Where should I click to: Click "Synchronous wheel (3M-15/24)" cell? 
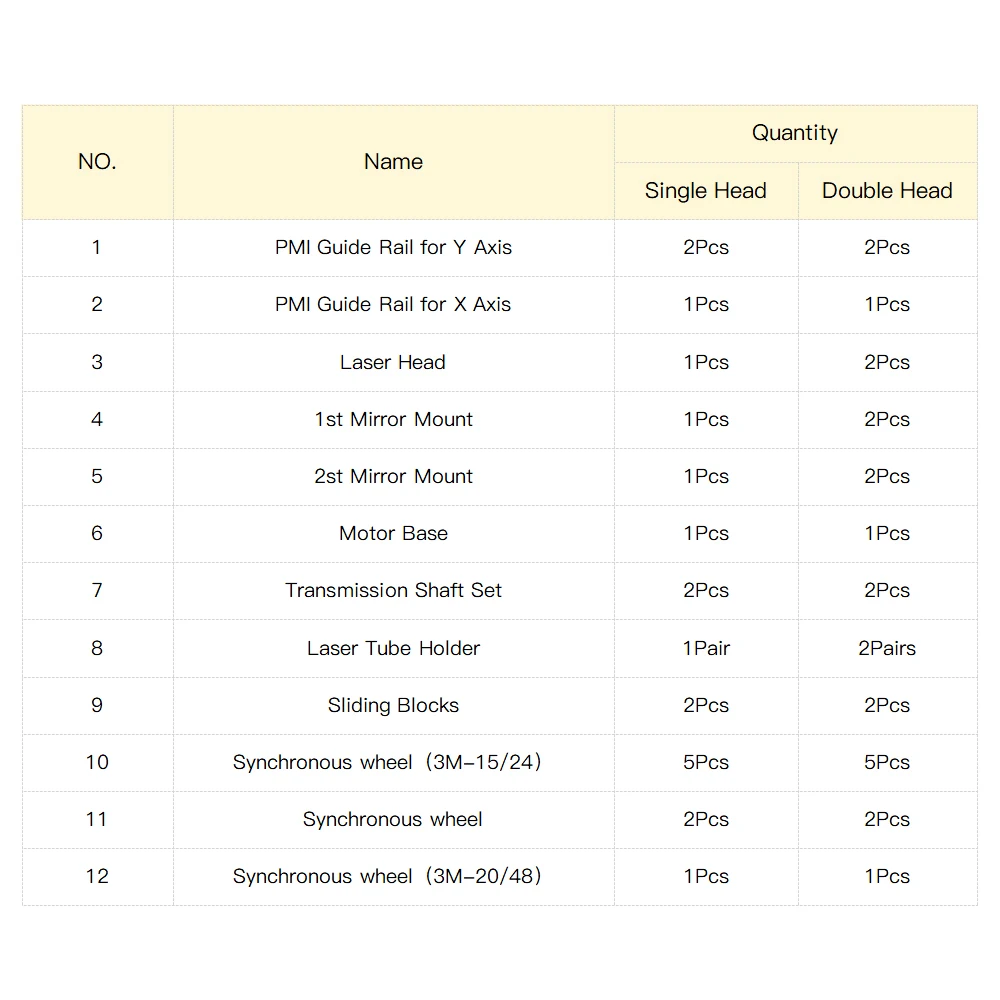(x=387, y=762)
